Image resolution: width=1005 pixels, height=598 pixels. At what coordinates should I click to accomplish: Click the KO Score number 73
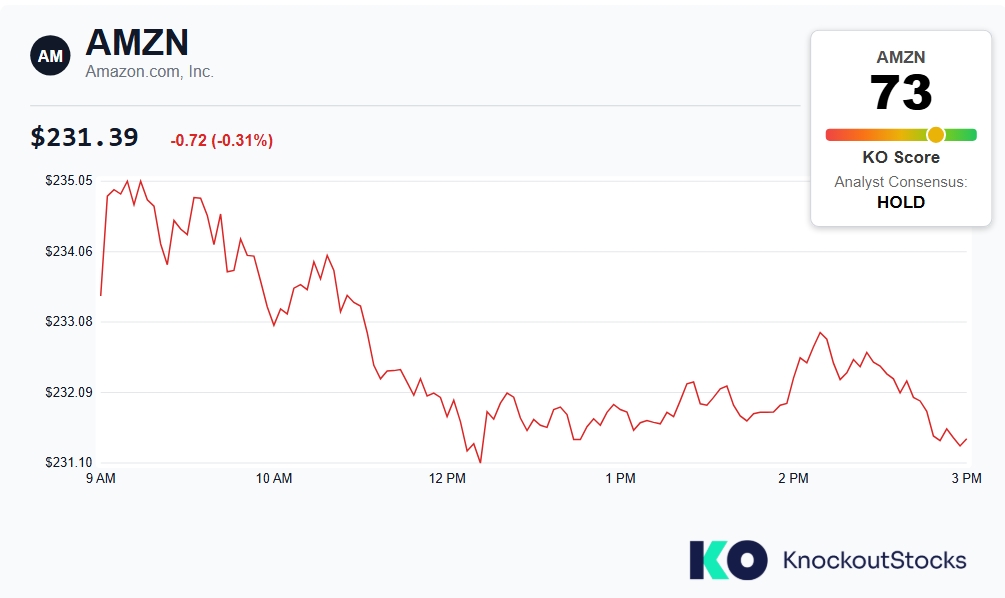[901, 92]
